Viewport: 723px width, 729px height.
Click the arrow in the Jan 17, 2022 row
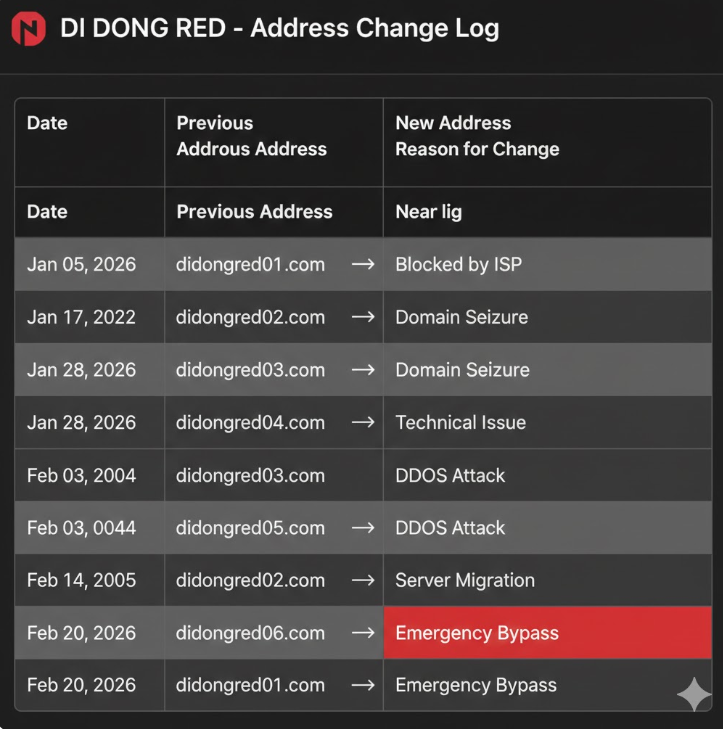click(x=363, y=318)
